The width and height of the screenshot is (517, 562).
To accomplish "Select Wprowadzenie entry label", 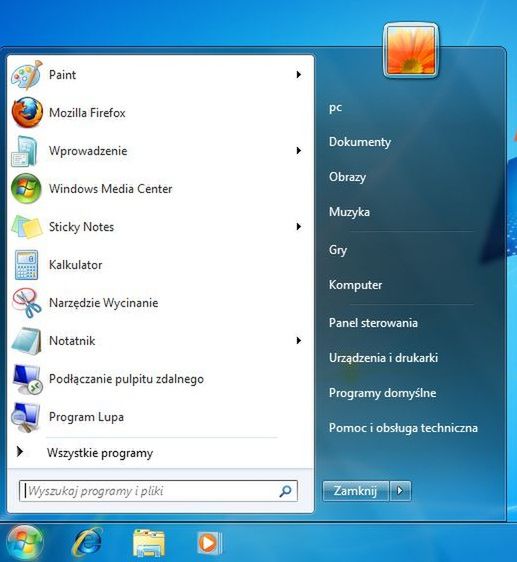I will 88,151.
